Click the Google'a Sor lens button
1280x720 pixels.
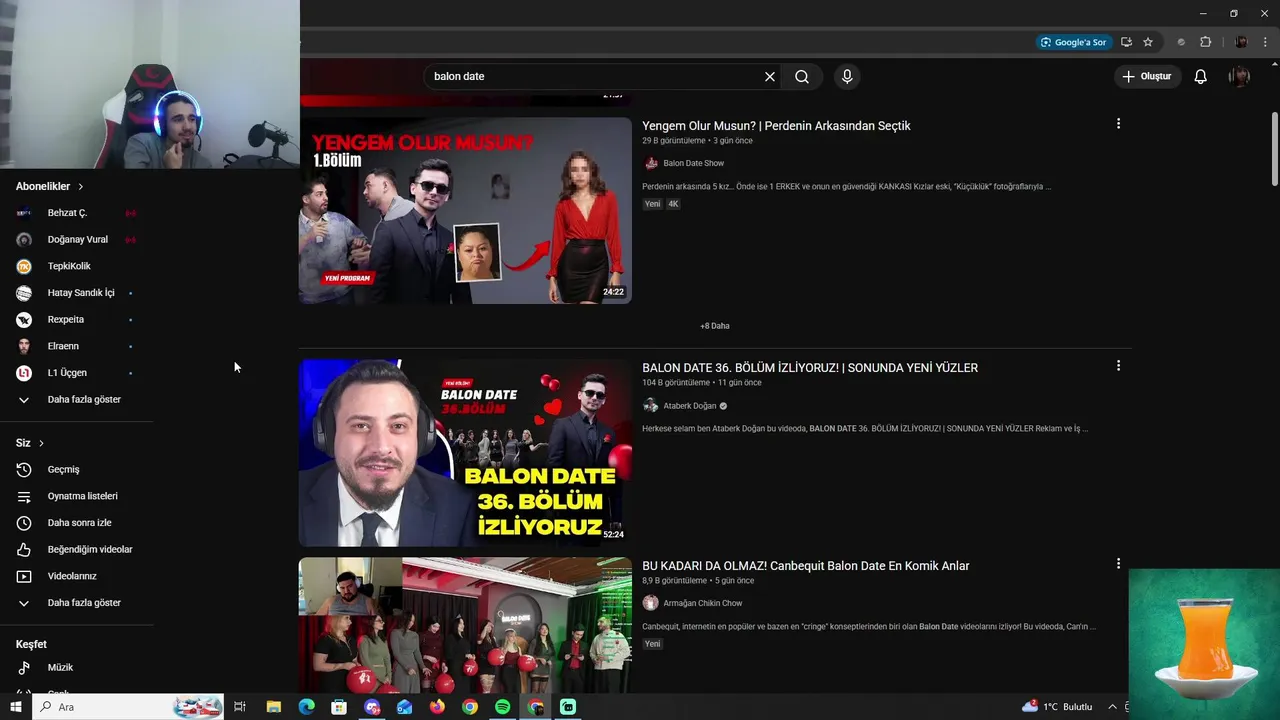[1073, 42]
